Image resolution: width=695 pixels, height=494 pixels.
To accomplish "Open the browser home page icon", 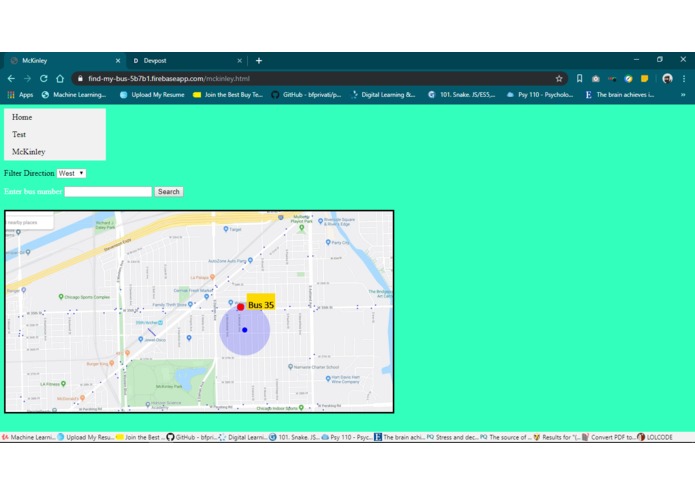I will 60,78.
